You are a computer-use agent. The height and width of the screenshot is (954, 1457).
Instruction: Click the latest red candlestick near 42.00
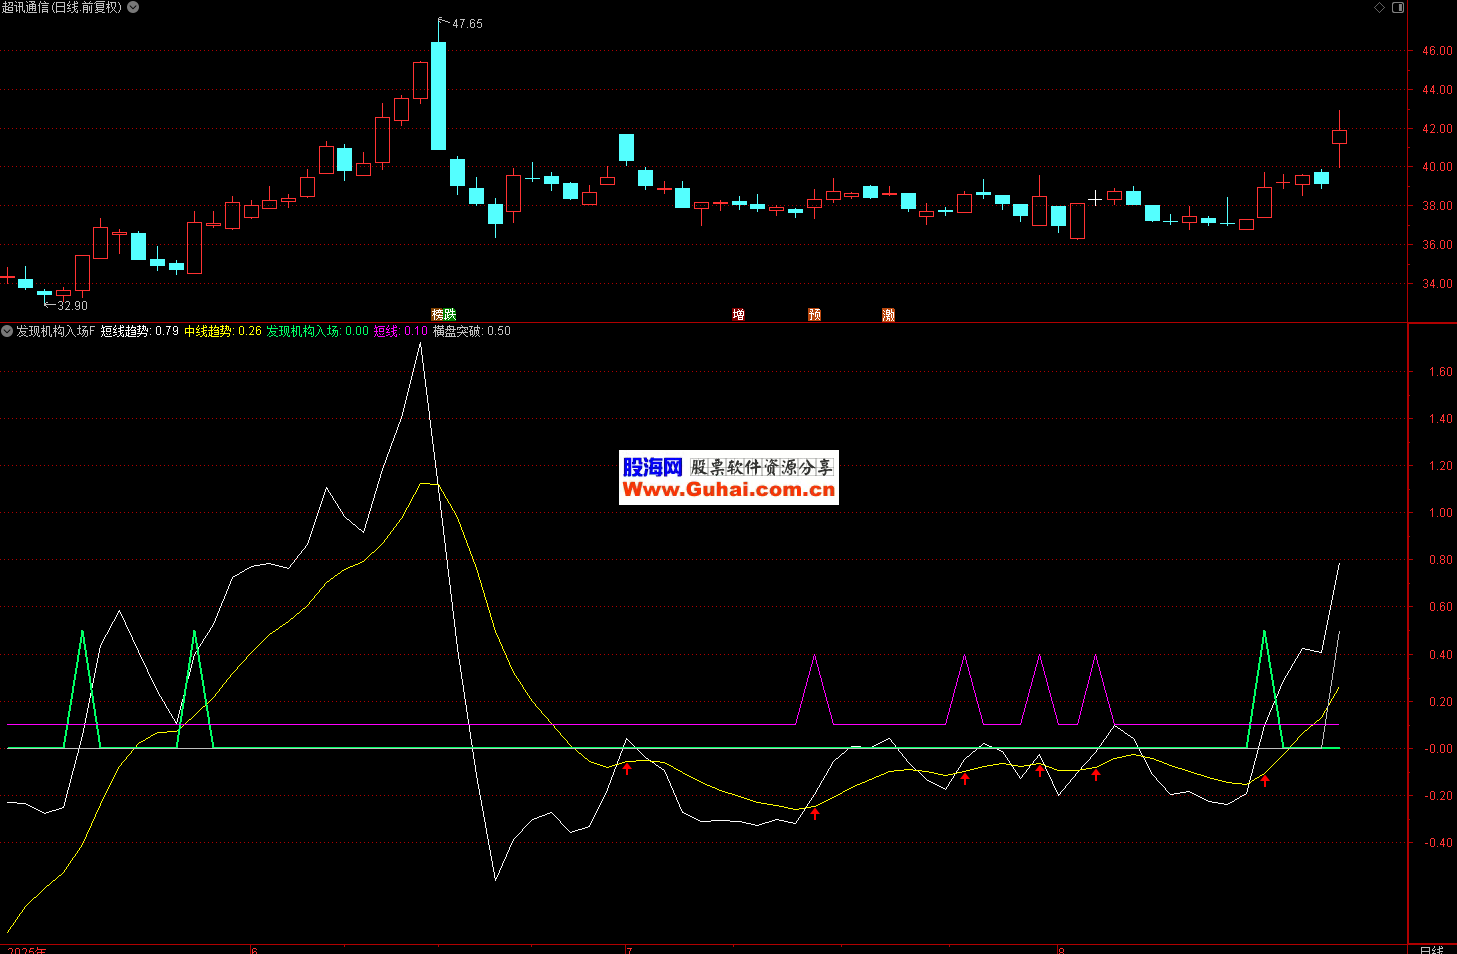point(1339,137)
